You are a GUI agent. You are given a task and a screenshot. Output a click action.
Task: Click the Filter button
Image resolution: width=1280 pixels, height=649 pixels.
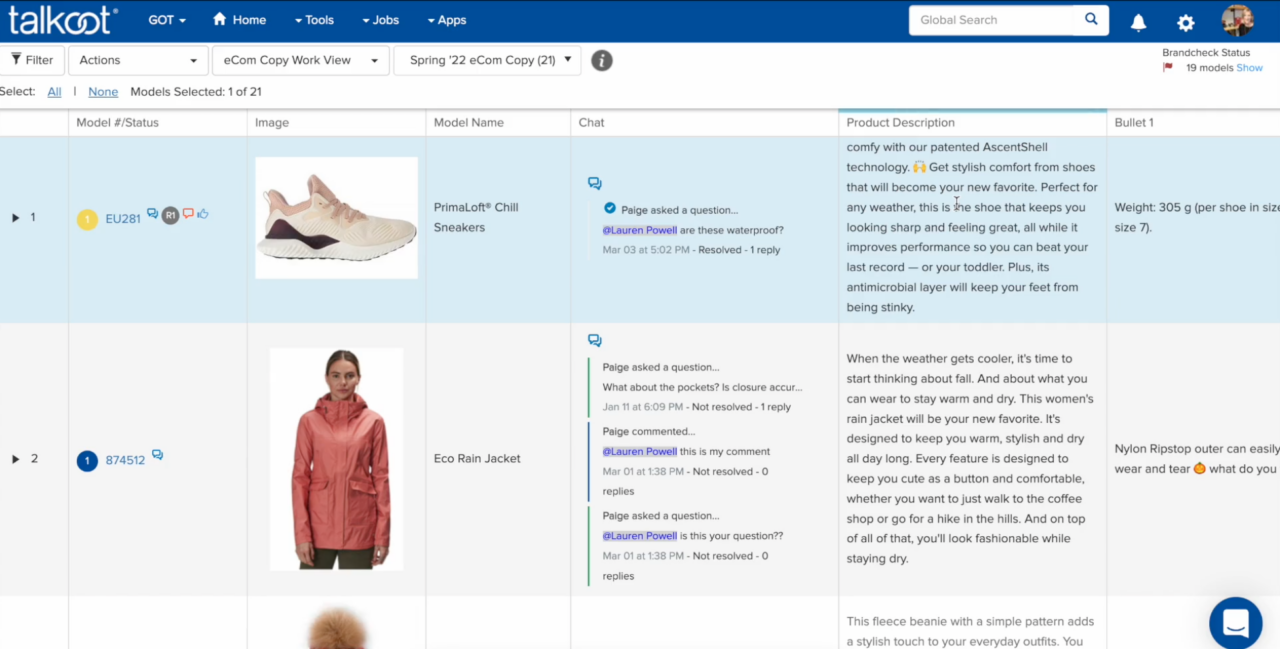33,60
